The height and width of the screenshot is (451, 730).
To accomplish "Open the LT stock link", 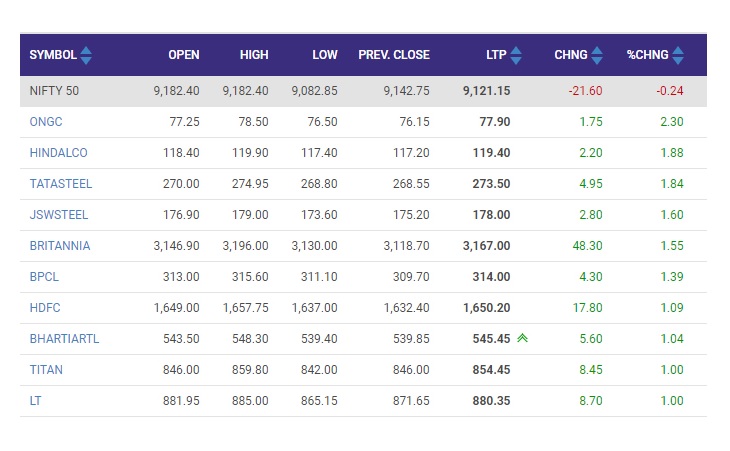I will (x=35, y=401).
